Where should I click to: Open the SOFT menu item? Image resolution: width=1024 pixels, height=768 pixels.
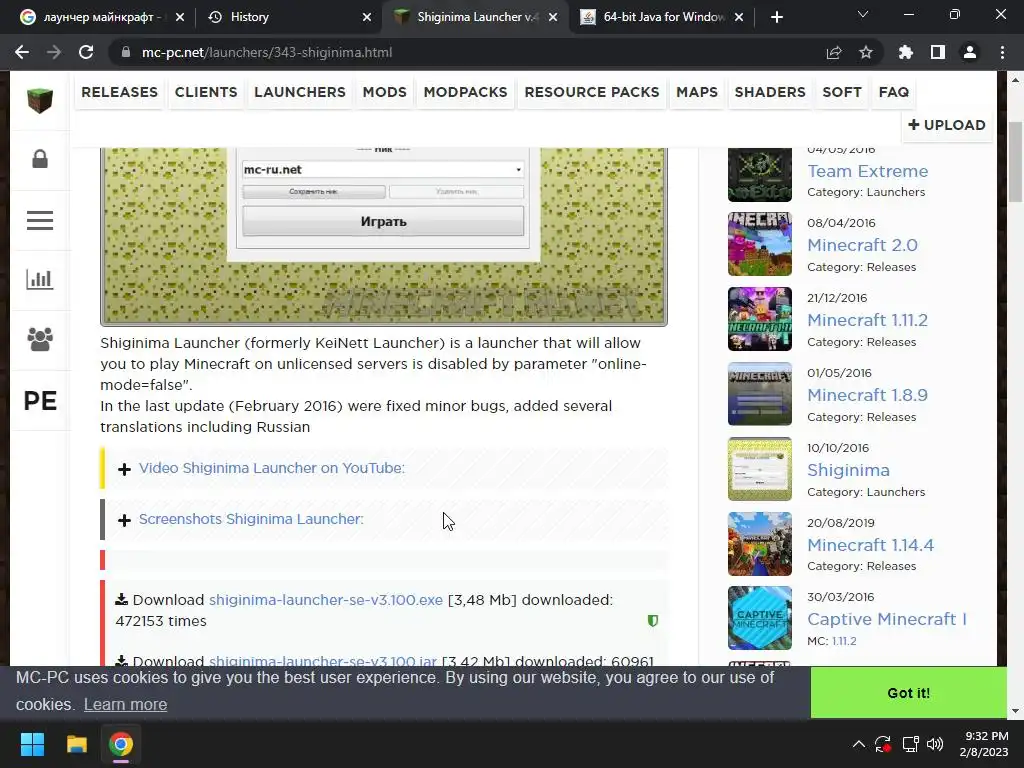coord(842,92)
